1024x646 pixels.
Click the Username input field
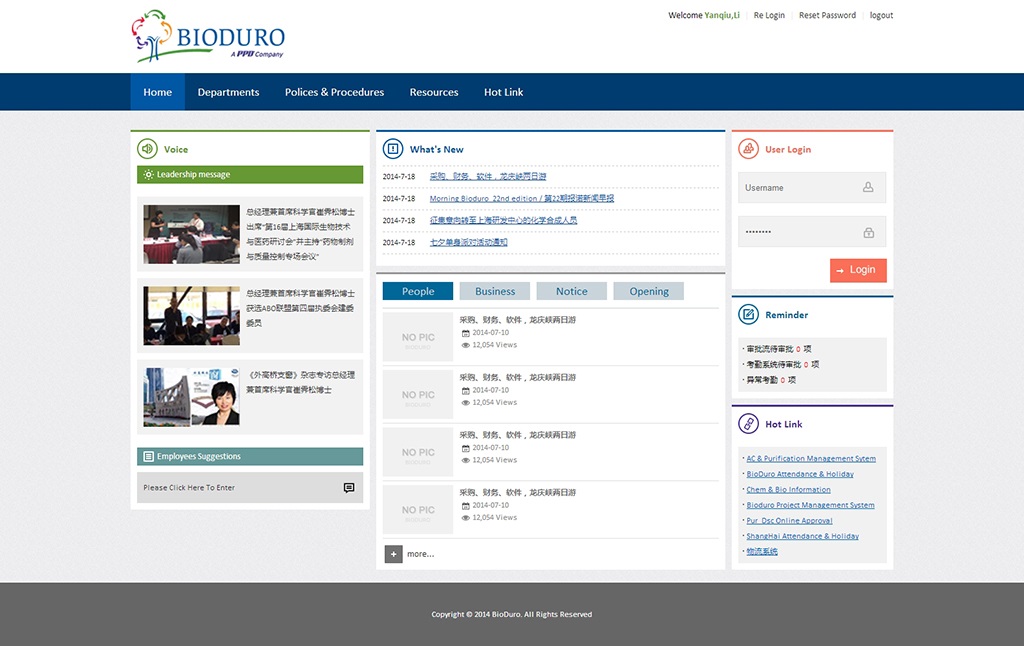[800, 188]
